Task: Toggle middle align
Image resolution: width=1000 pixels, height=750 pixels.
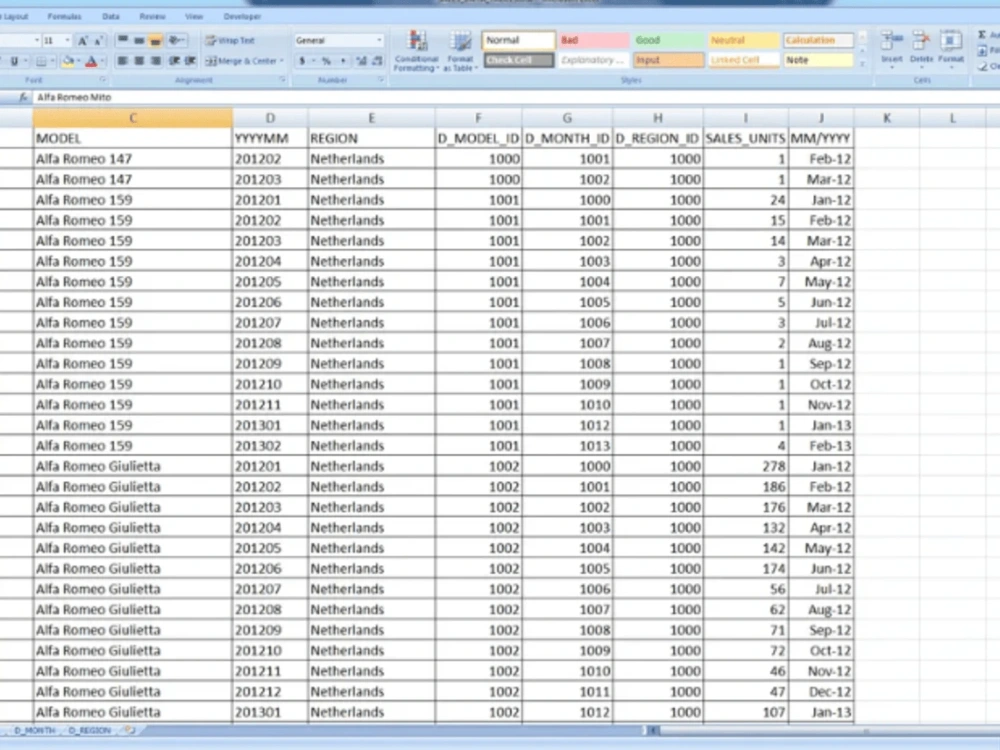Action: click(x=139, y=40)
